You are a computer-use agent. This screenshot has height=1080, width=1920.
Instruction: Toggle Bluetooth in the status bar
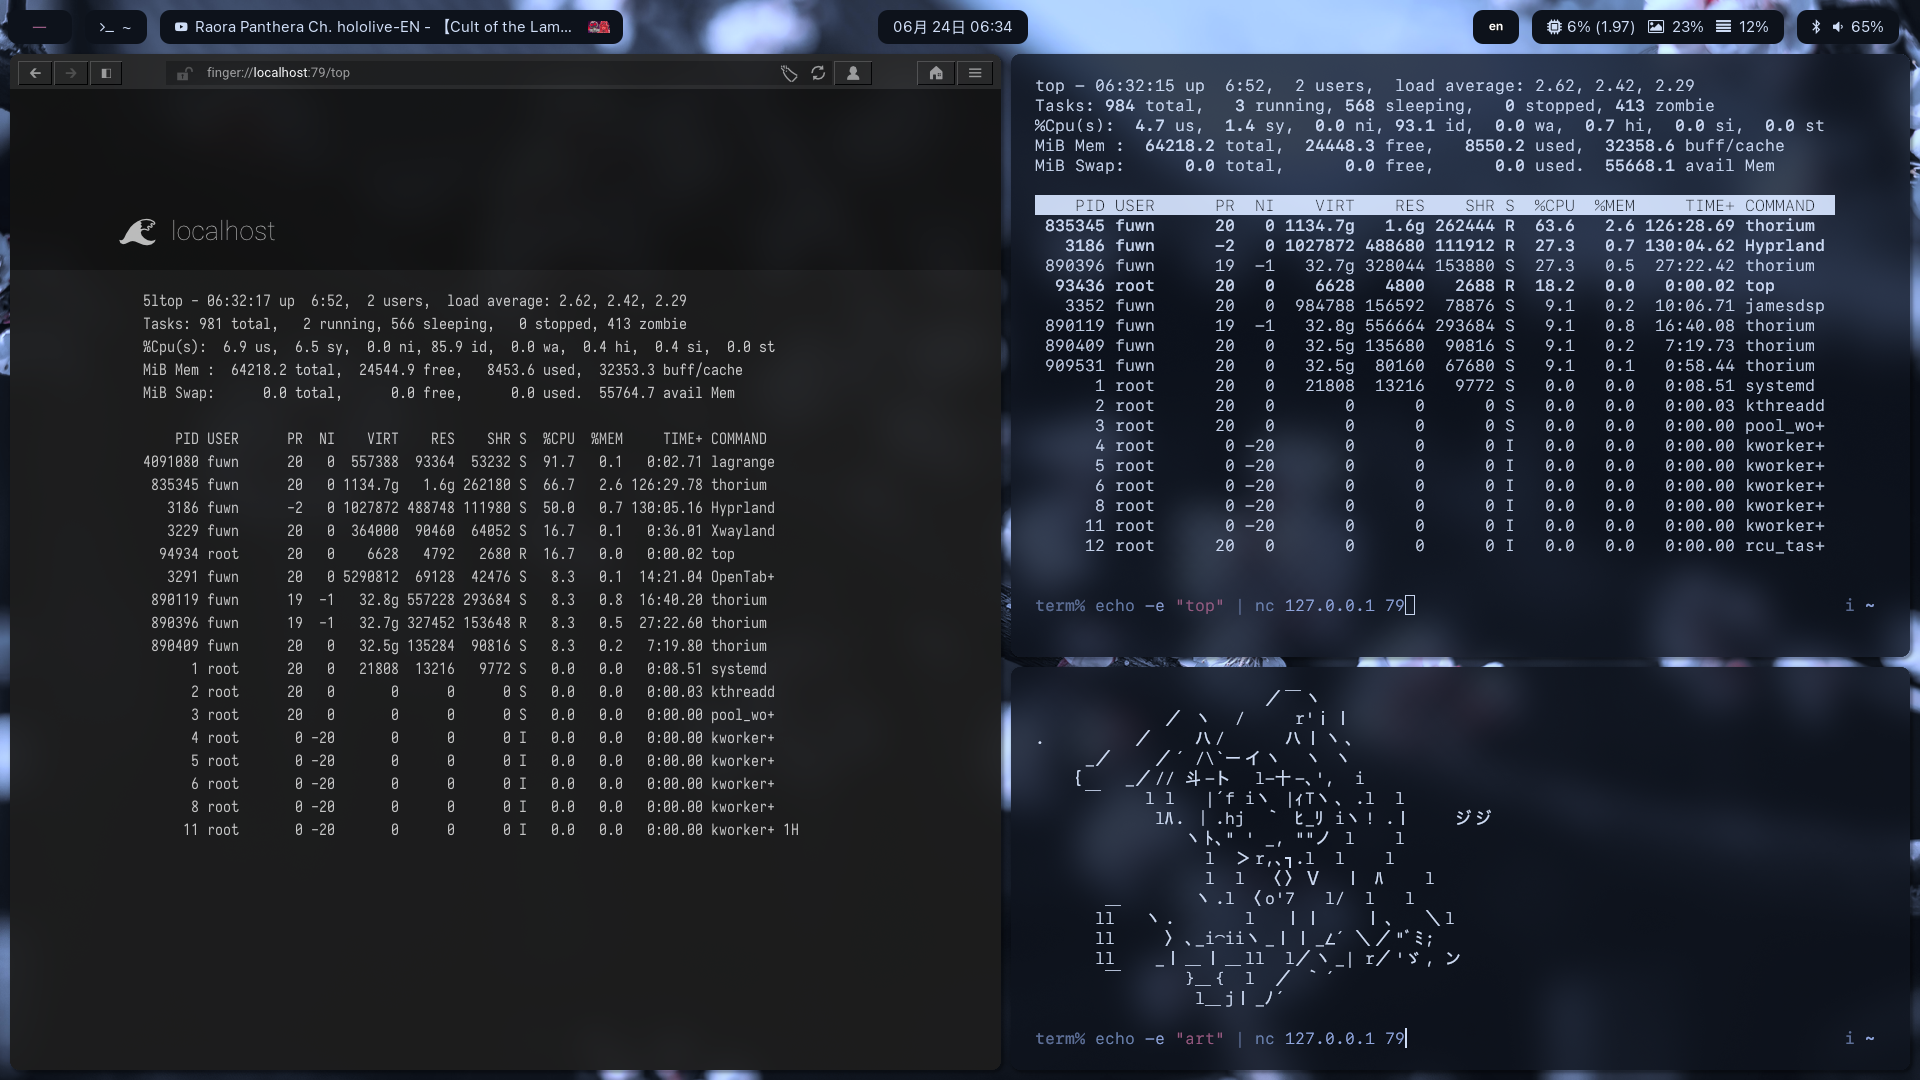click(1817, 27)
